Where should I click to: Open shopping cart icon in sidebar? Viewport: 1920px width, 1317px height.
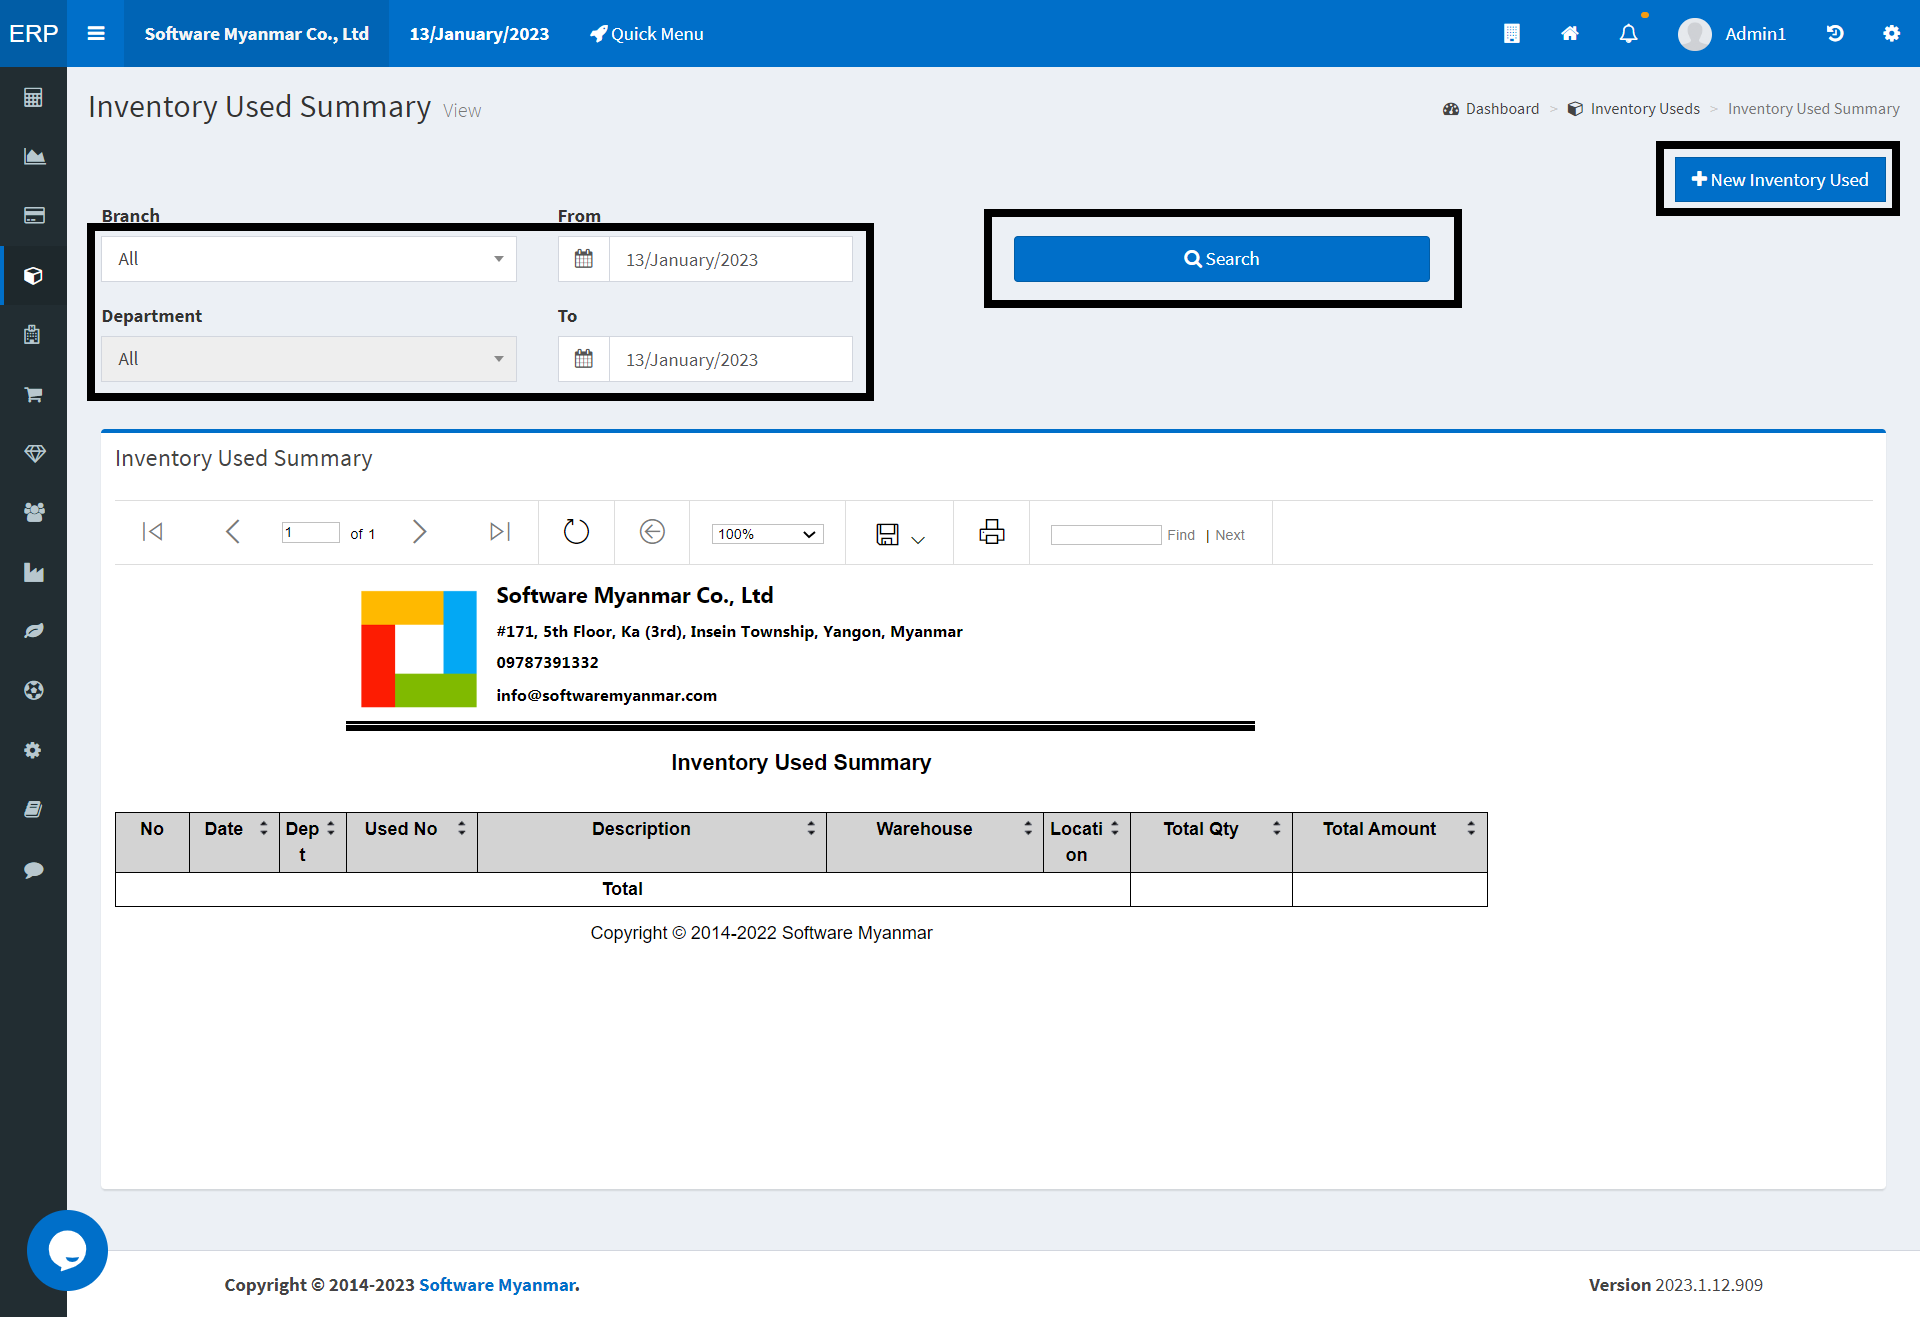33,394
